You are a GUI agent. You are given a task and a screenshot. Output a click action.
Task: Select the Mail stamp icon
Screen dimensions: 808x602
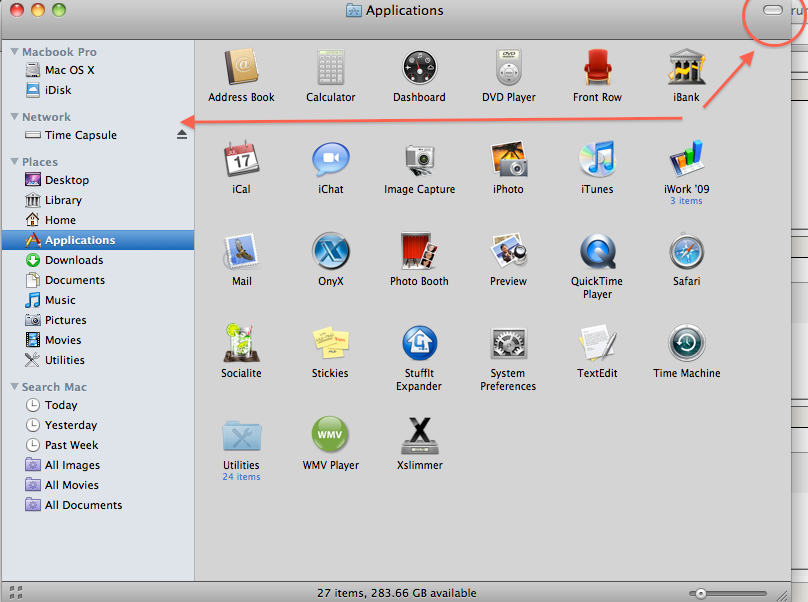coord(241,252)
